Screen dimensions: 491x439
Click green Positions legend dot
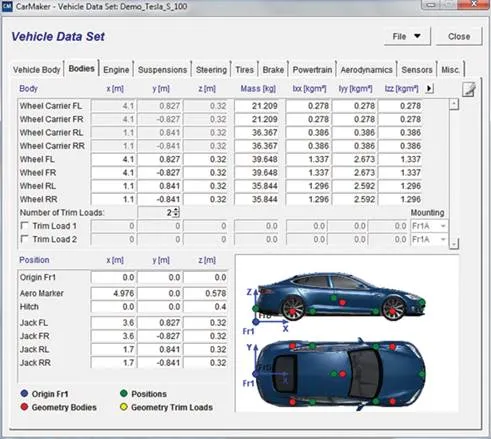(x=124, y=393)
